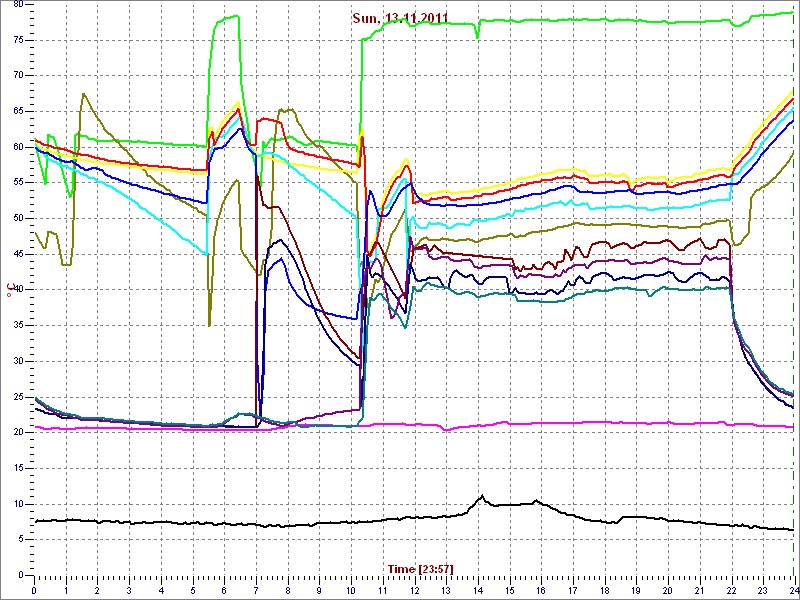Select the 25 label on temperature axis

click(16, 397)
